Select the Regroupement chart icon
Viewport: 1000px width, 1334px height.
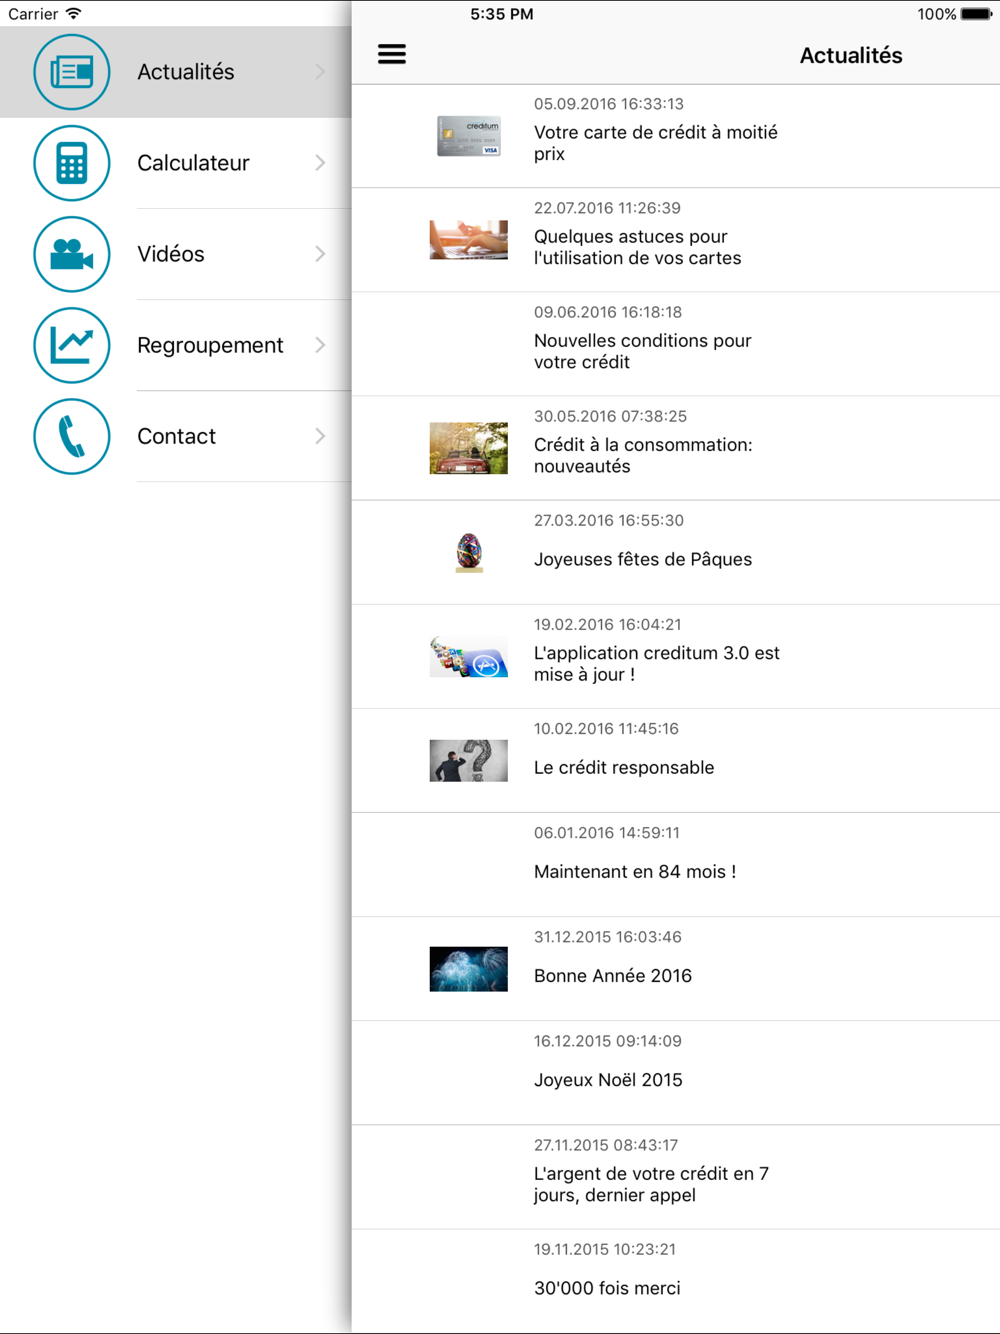[x=72, y=345]
